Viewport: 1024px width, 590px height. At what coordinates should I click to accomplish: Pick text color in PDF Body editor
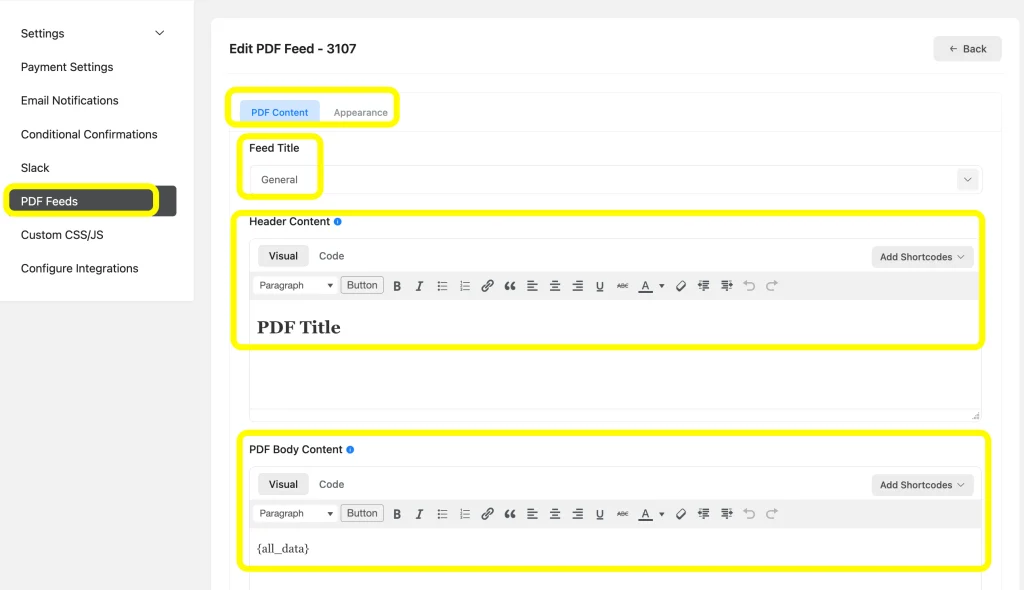[x=645, y=514]
